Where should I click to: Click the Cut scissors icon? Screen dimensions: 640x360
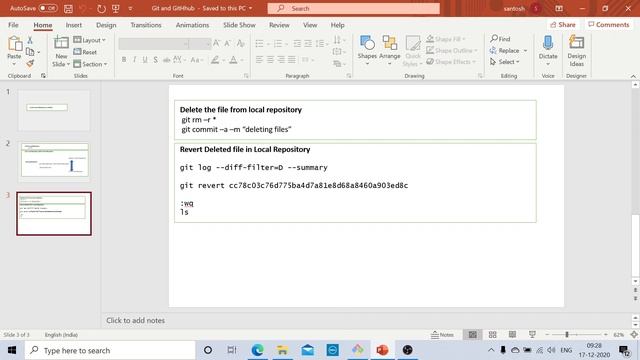point(30,40)
